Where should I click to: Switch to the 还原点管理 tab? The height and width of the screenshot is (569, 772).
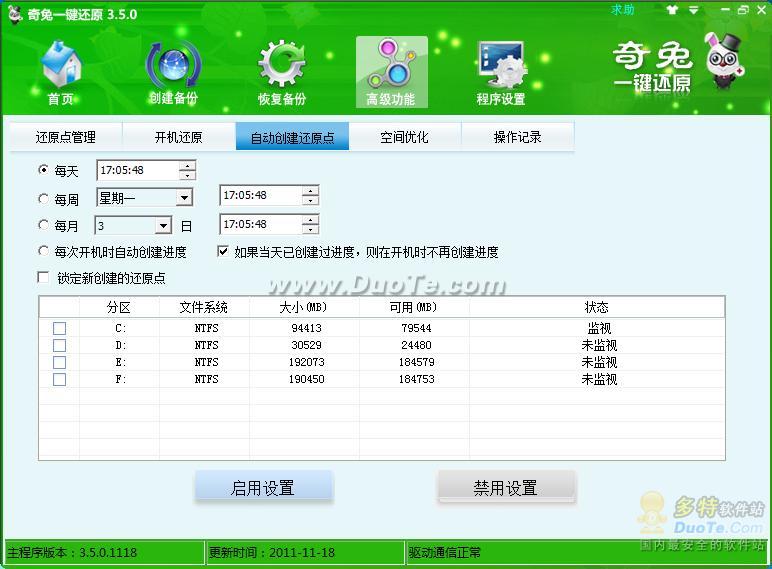click(x=66, y=136)
